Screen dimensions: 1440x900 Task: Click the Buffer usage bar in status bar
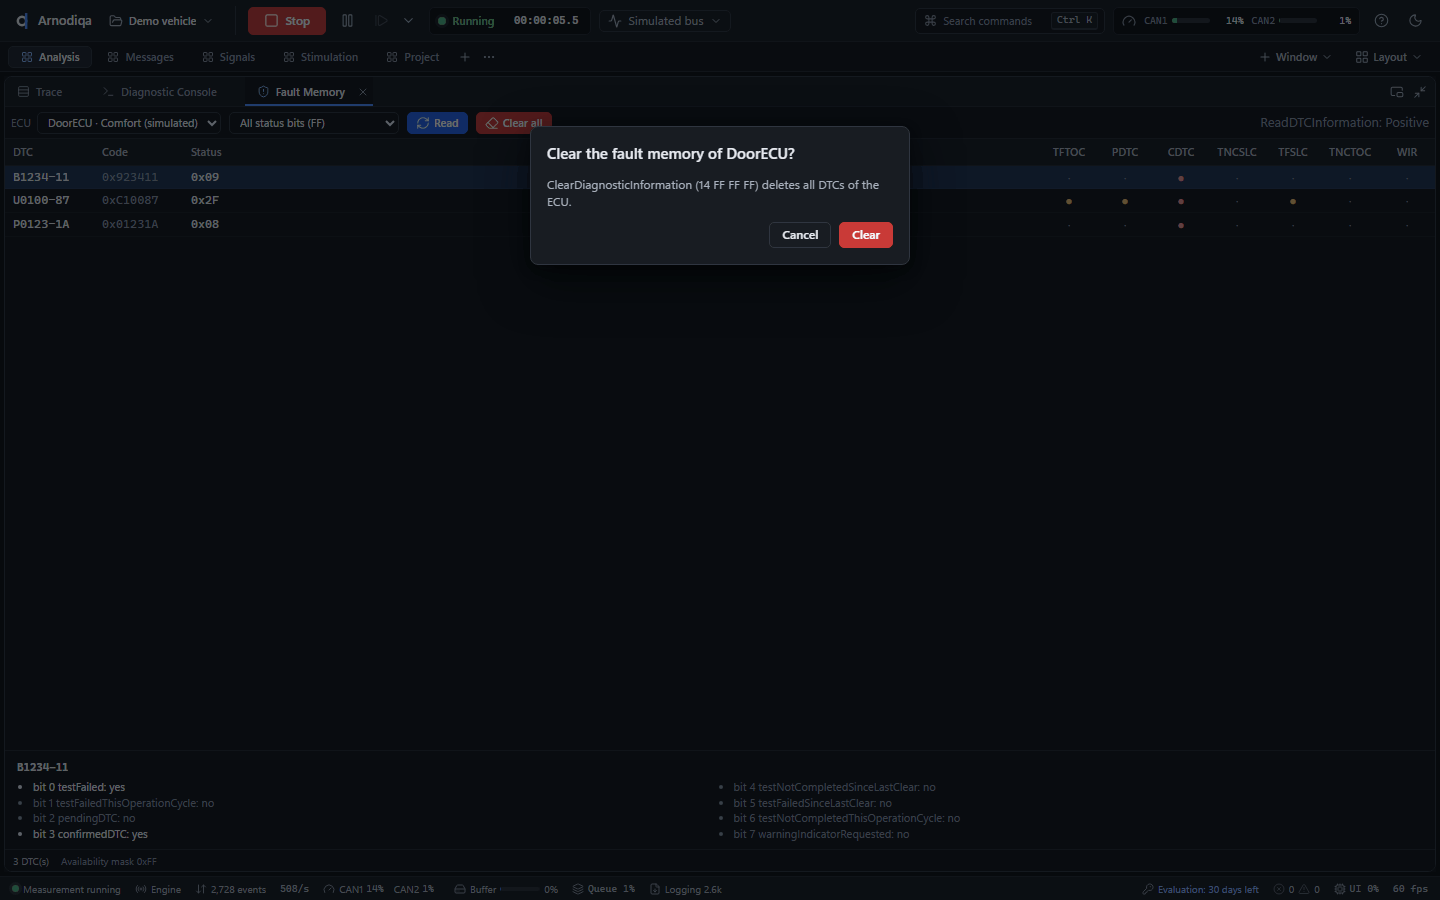[x=519, y=889]
